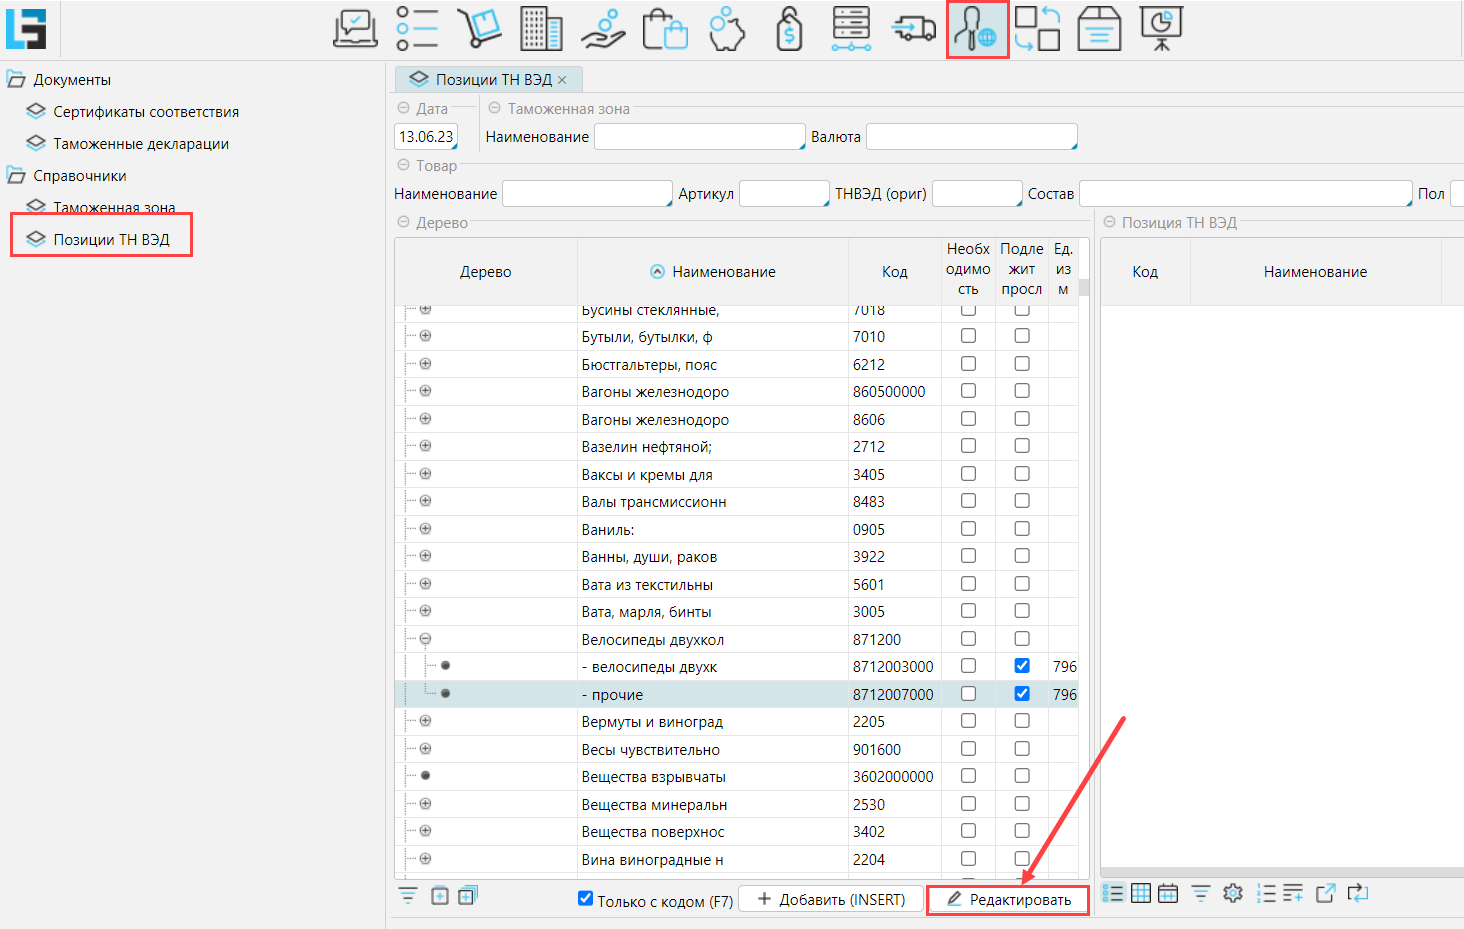This screenshot has width=1464, height=929.
Task: Click the price tag dollar icon
Action: coord(789,29)
